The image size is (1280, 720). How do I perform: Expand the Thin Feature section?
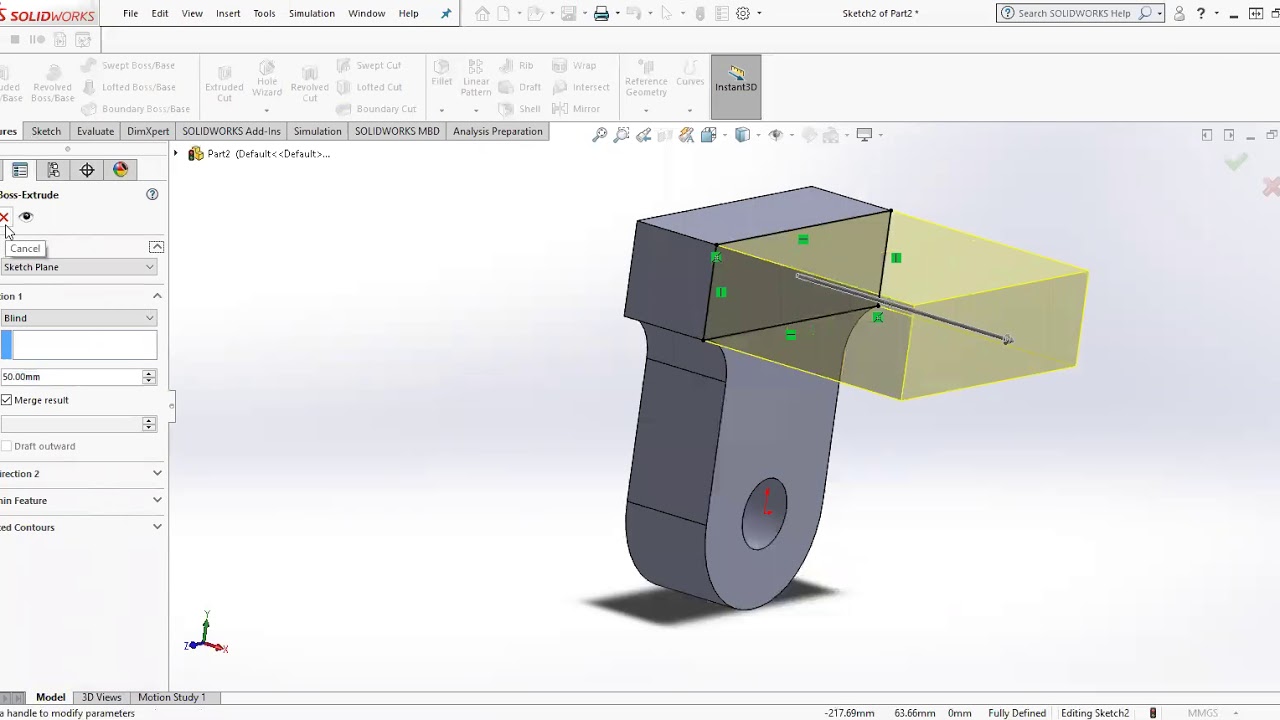[157, 500]
